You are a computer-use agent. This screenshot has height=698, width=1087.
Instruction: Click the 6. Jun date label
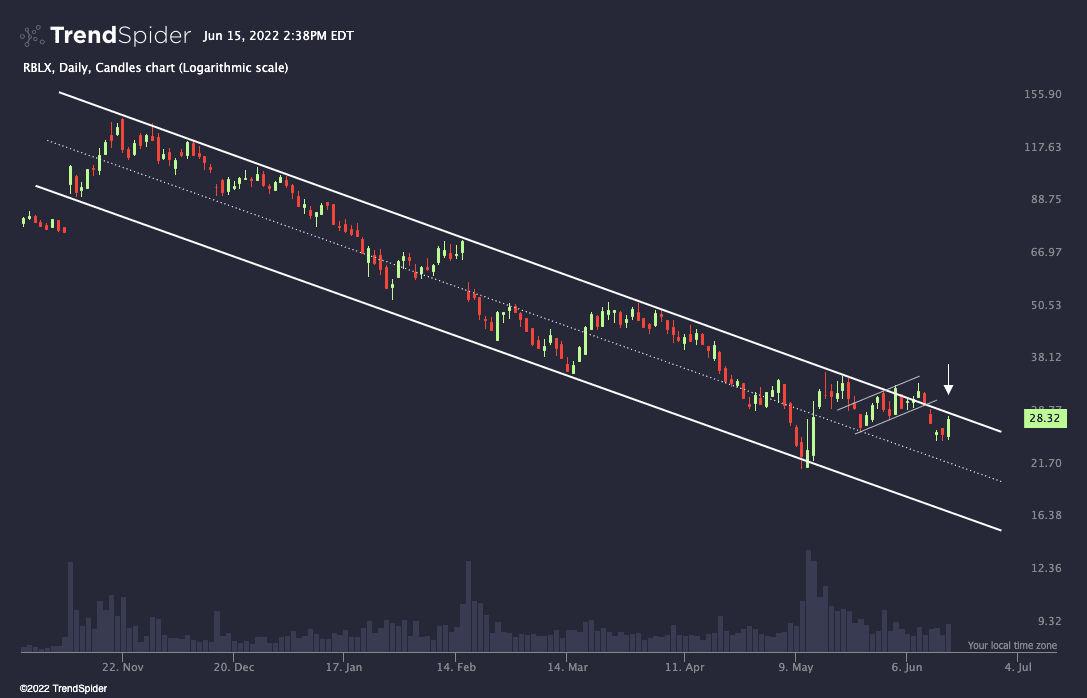click(x=905, y=666)
